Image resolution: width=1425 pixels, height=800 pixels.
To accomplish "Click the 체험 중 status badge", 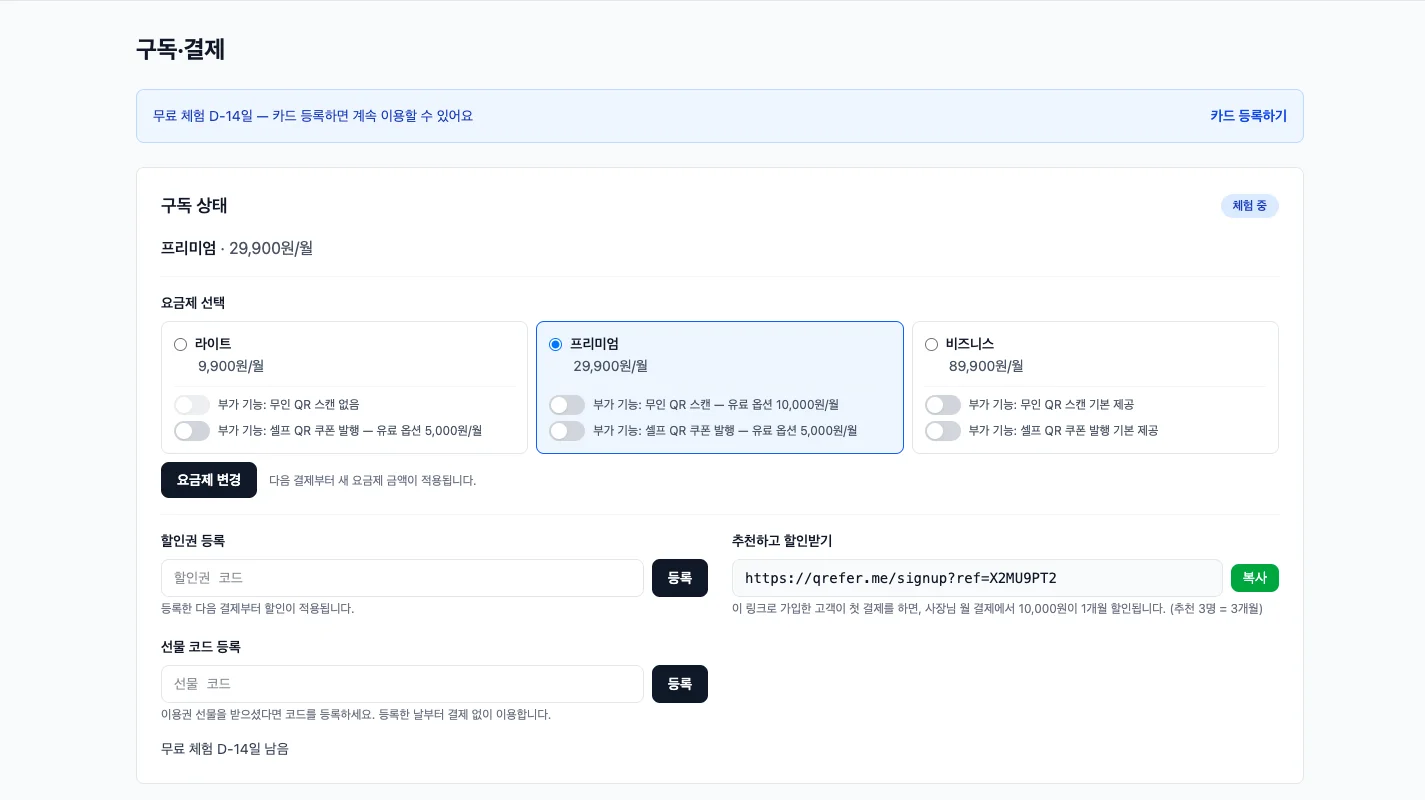I will pos(1249,206).
